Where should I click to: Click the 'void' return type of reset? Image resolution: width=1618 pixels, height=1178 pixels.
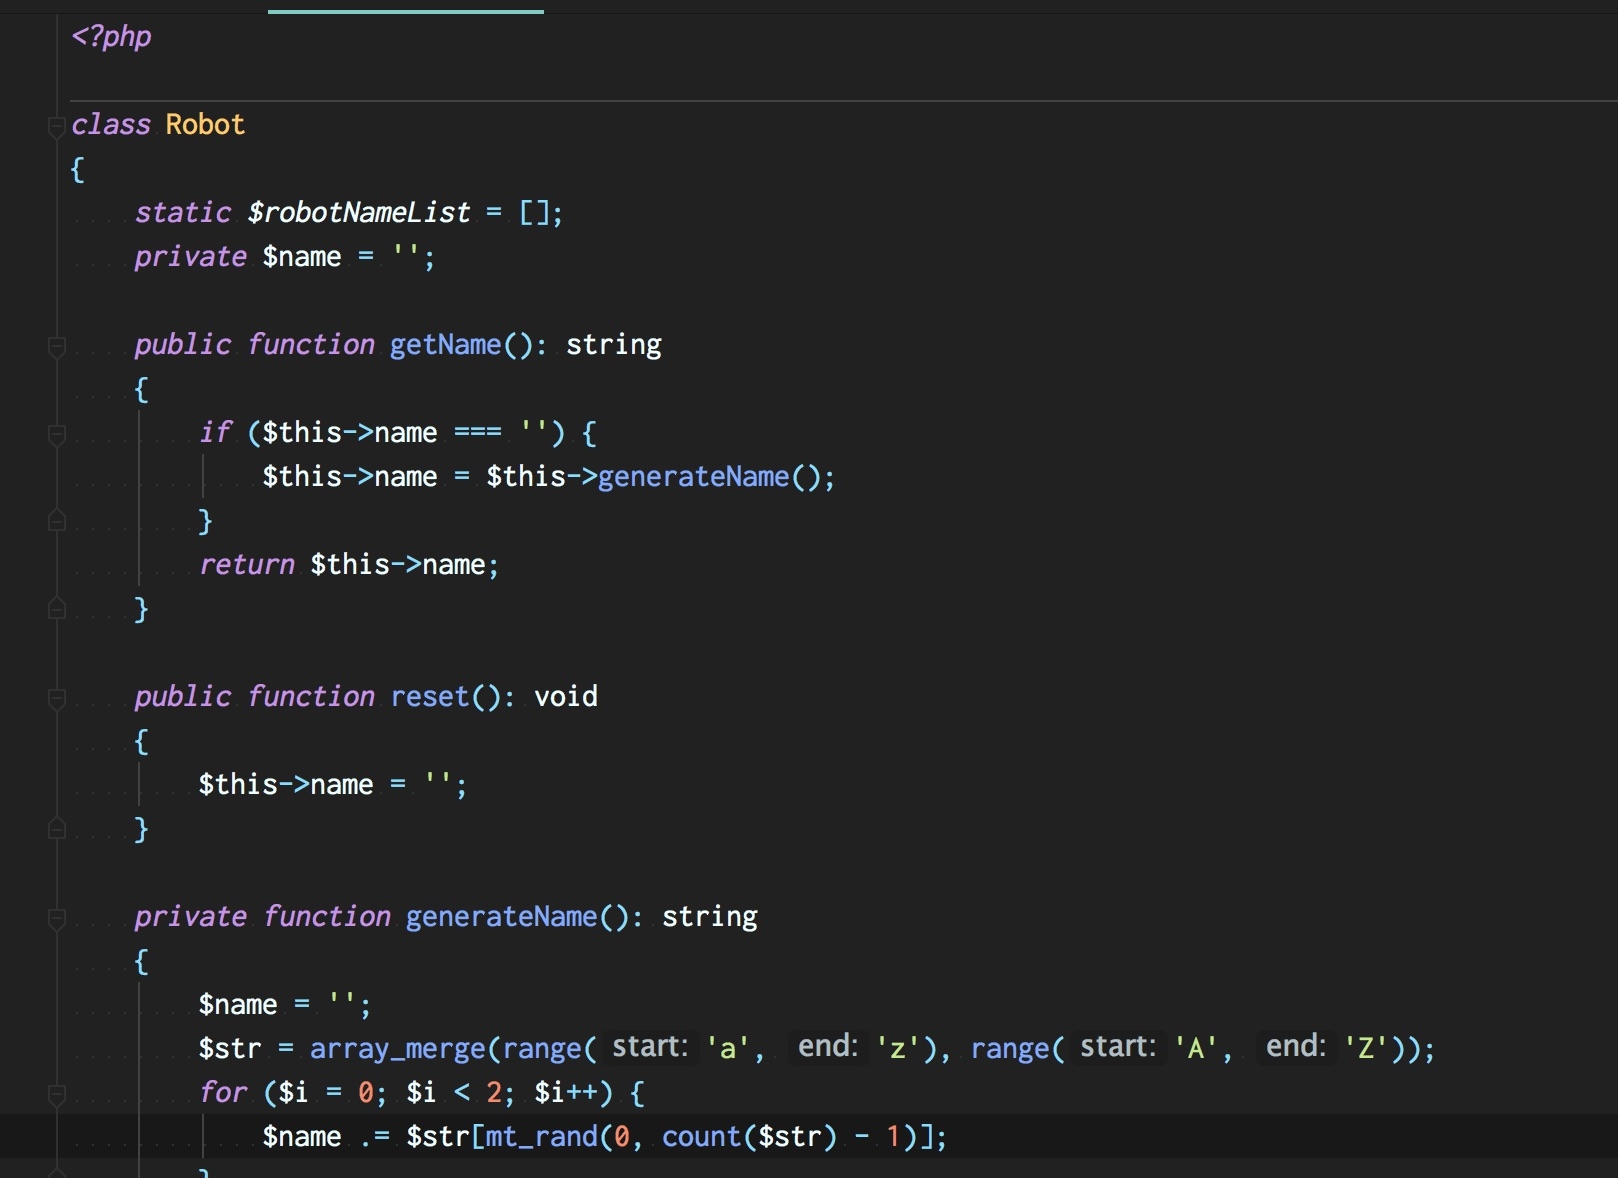(566, 697)
